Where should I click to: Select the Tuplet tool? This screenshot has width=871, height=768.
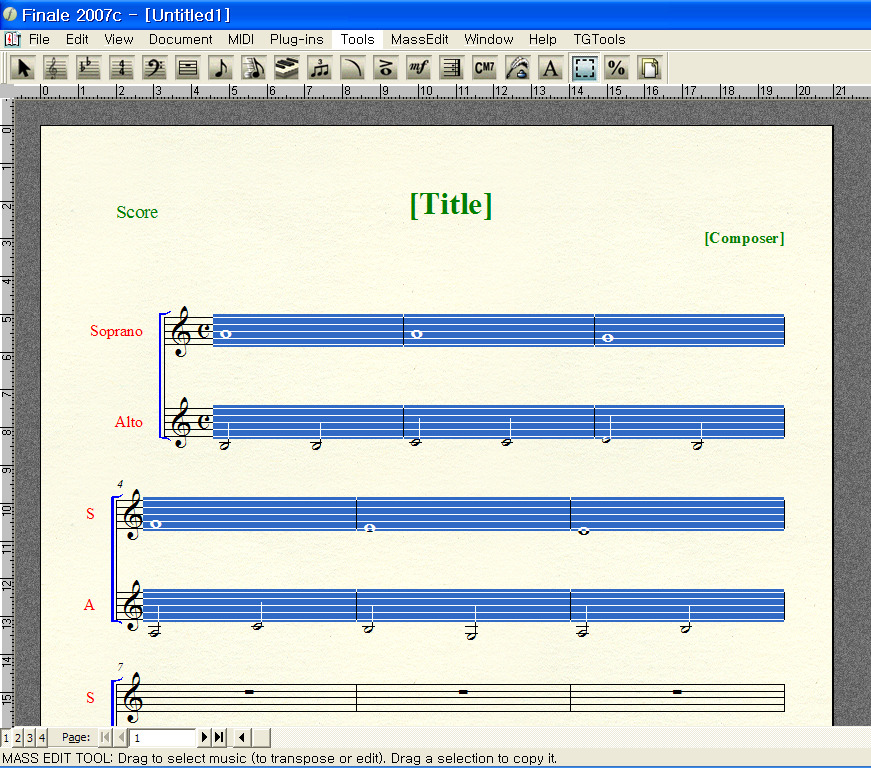pyautogui.click(x=320, y=68)
